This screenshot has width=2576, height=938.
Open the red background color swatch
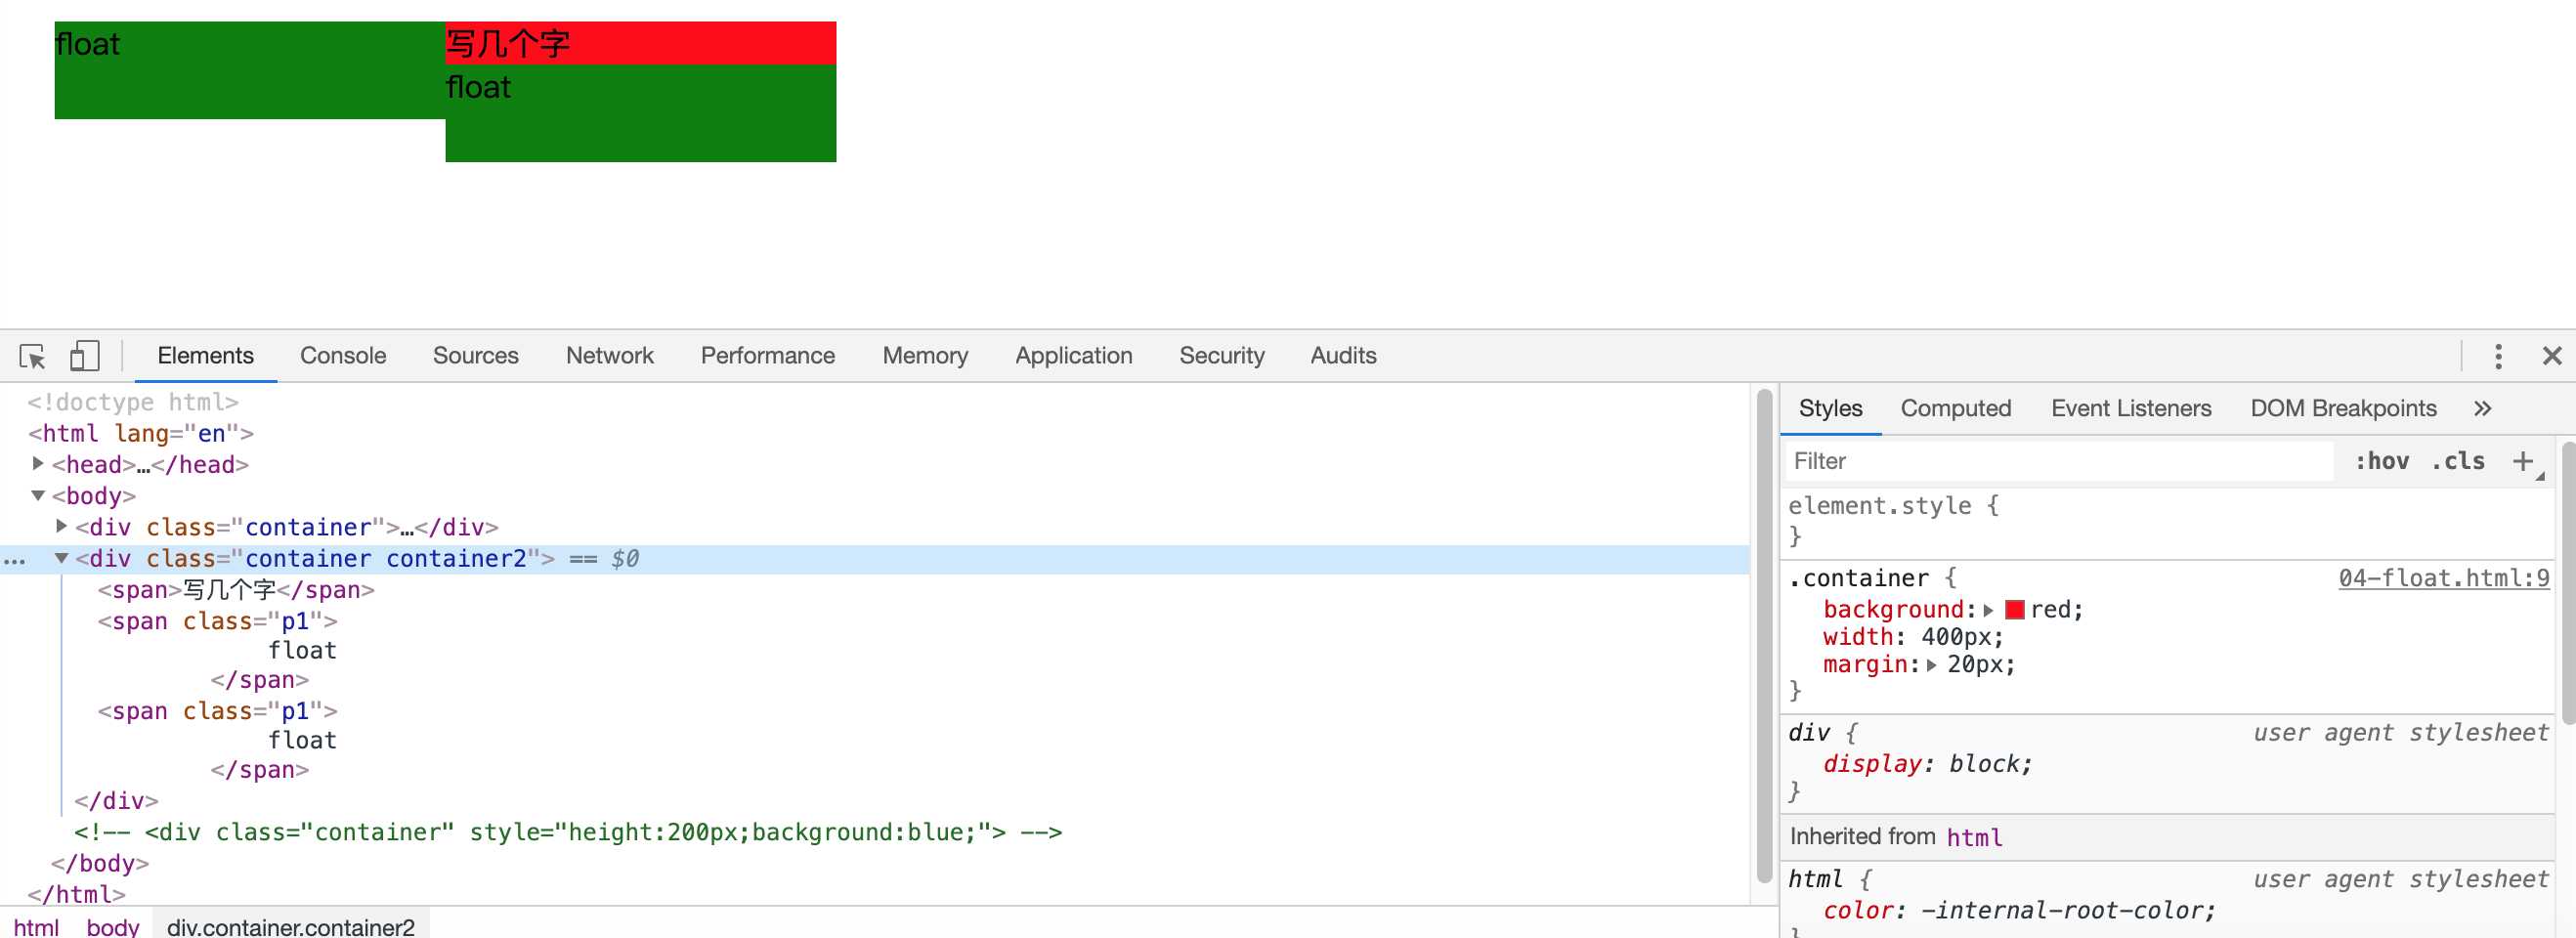(2015, 610)
